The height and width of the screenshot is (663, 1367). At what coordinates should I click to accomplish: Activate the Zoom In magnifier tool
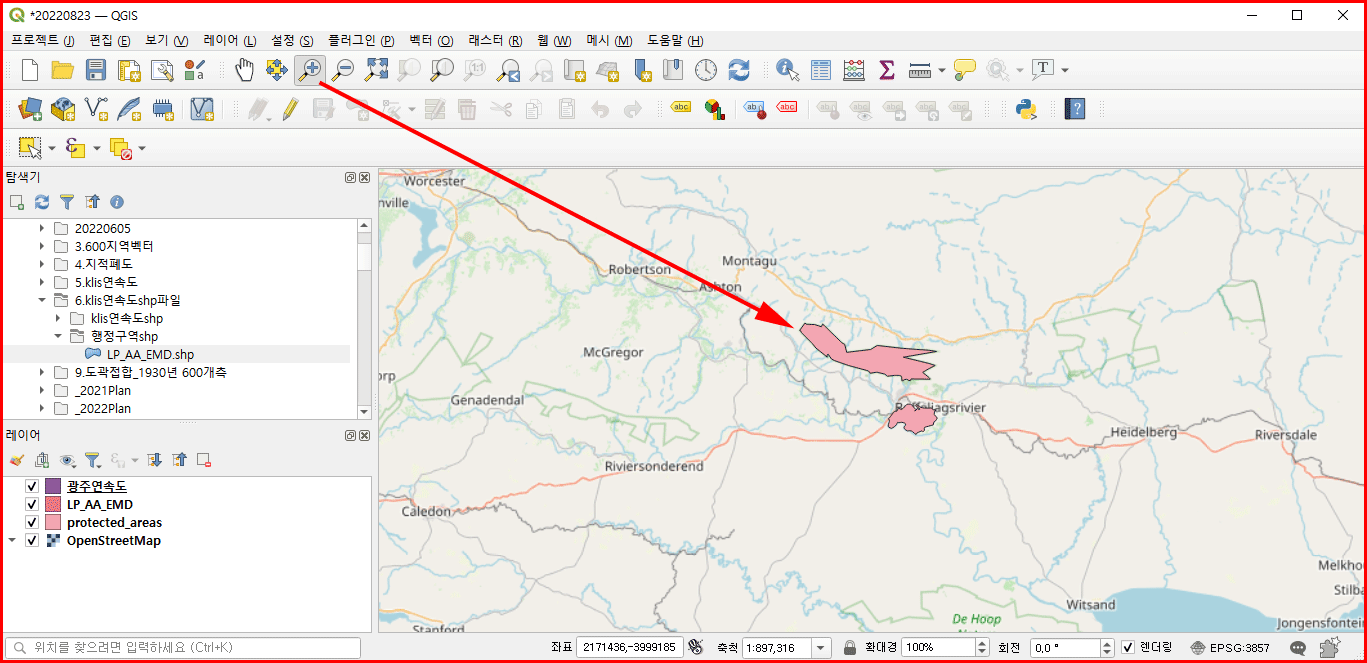(x=311, y=70)
